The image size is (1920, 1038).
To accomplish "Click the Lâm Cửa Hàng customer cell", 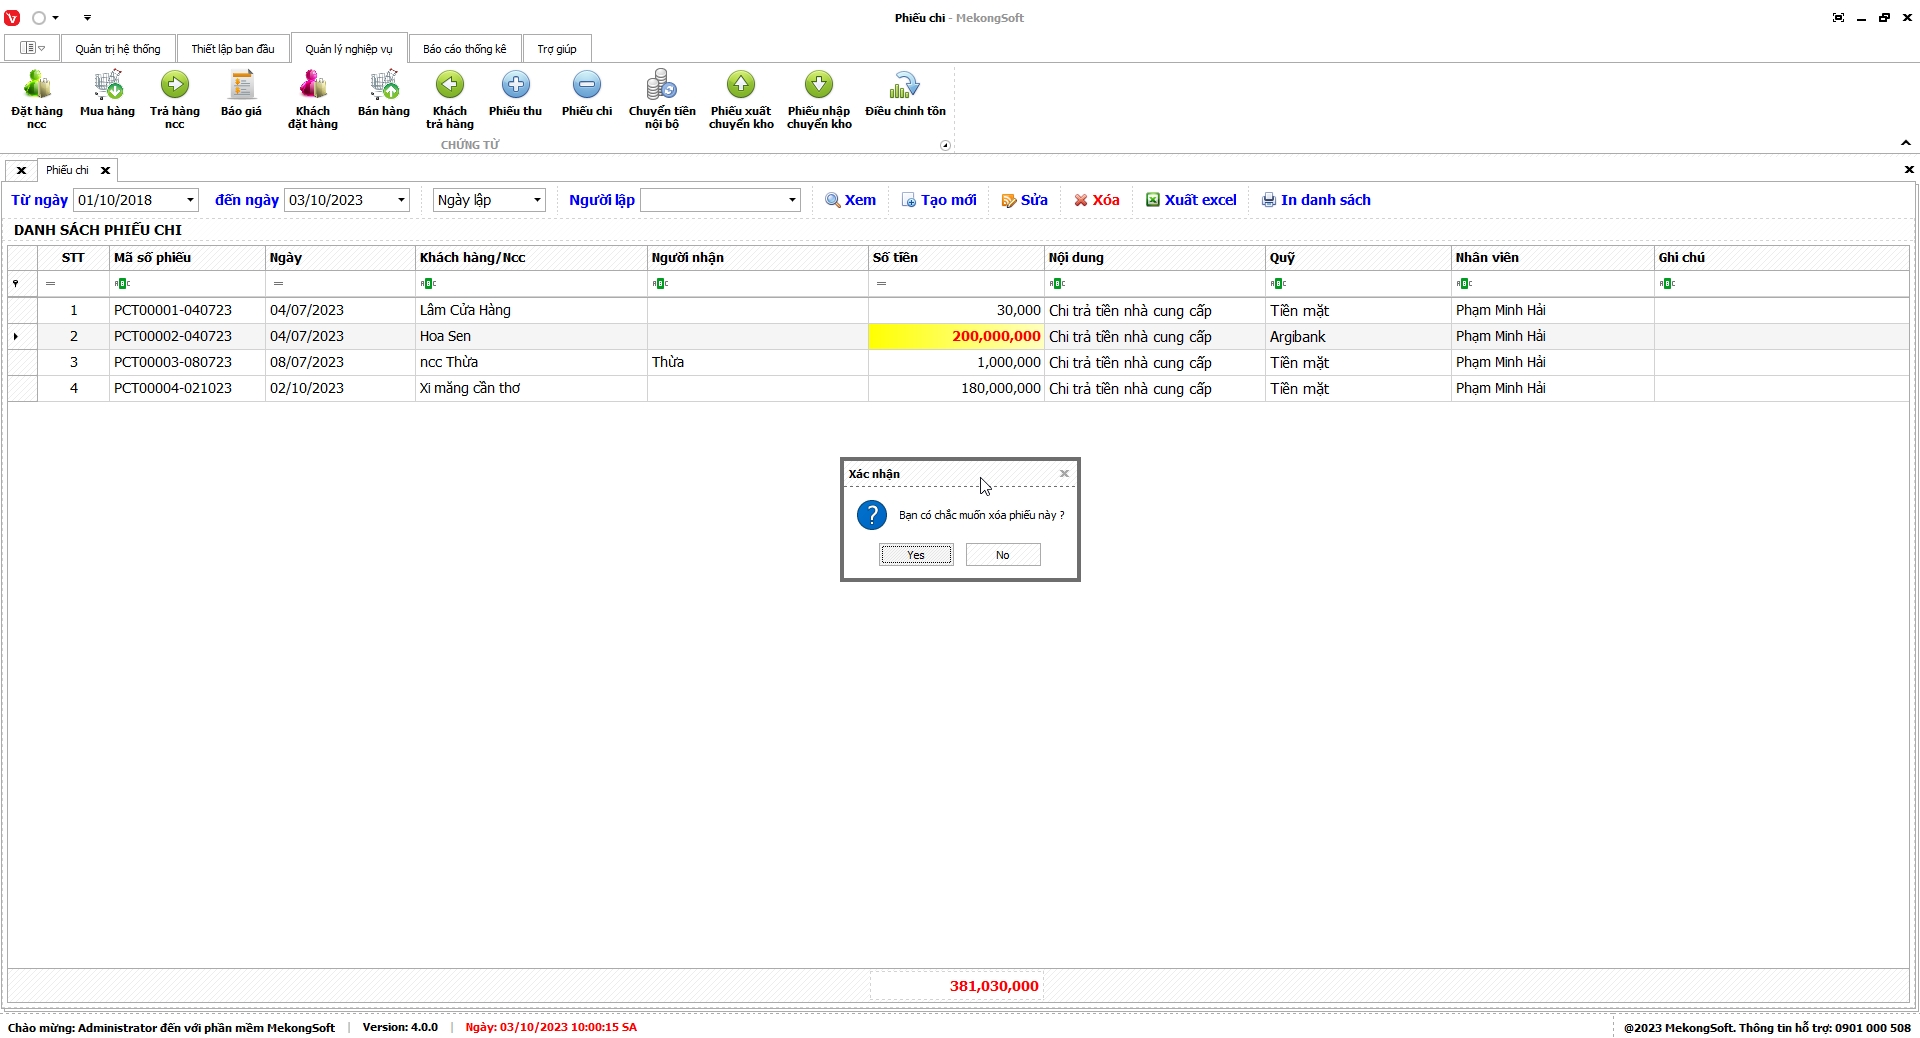I will [x=531, y=311].
